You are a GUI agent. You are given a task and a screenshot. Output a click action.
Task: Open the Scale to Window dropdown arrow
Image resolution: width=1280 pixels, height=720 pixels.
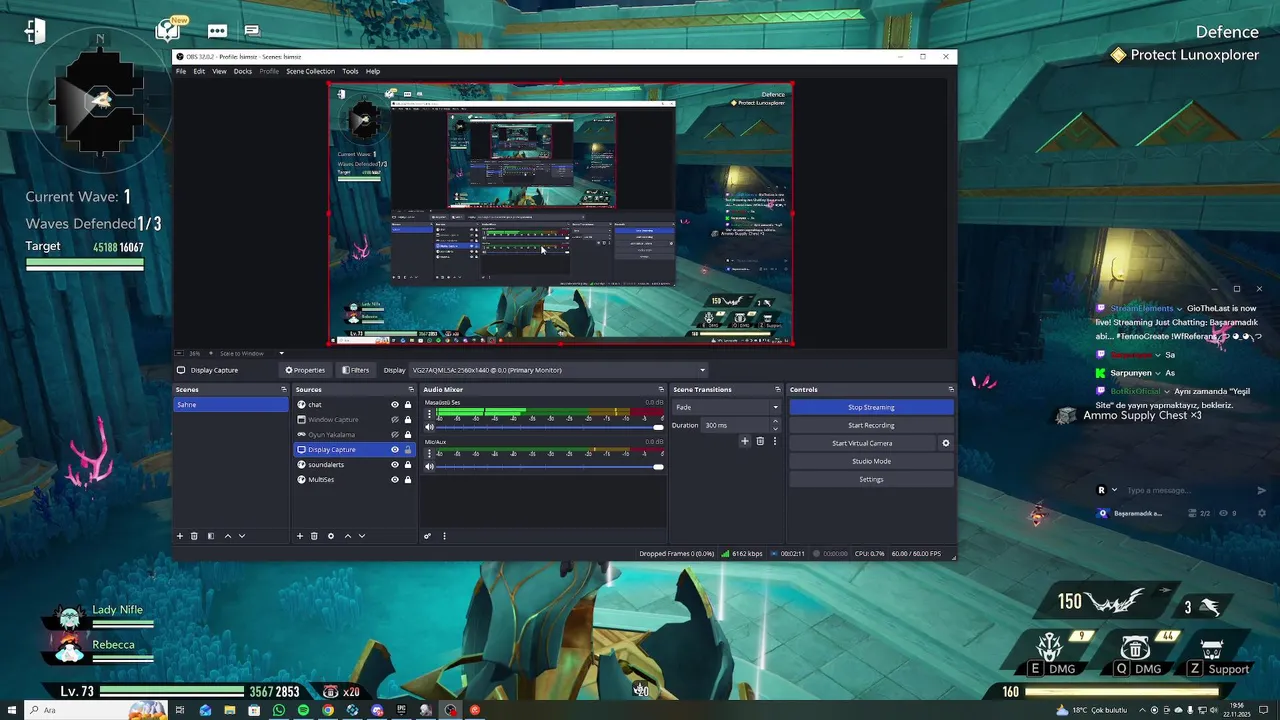pos(281,353)
